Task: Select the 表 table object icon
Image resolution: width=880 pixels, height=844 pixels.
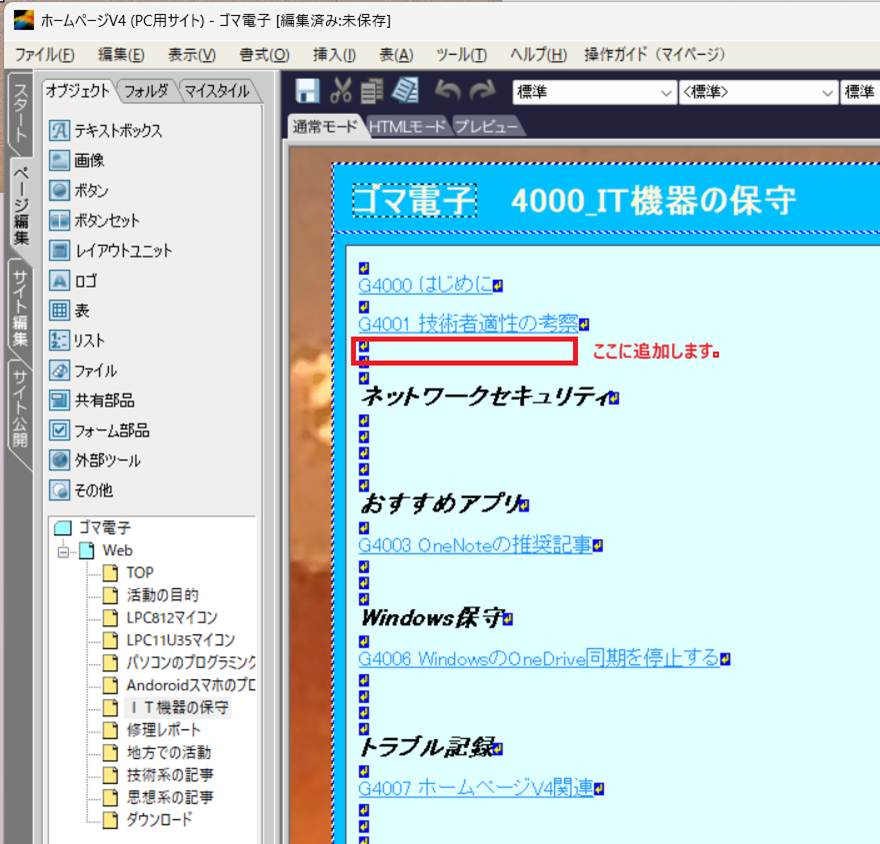Action: [59, 310]
